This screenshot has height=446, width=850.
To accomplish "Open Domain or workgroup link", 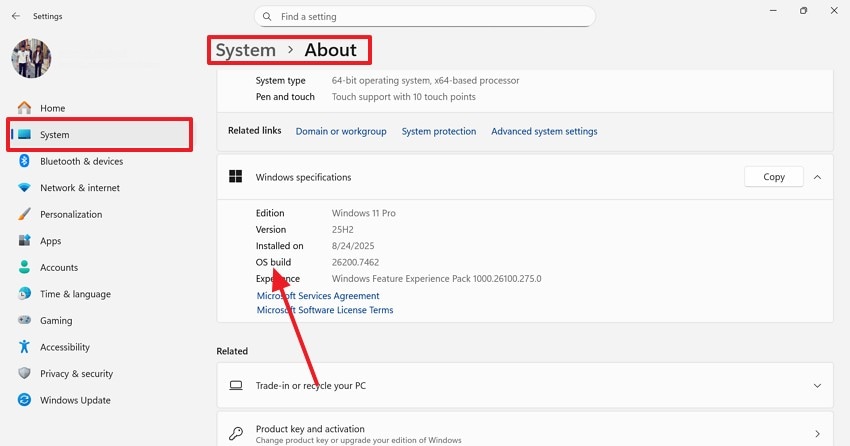I will (341, 131).
